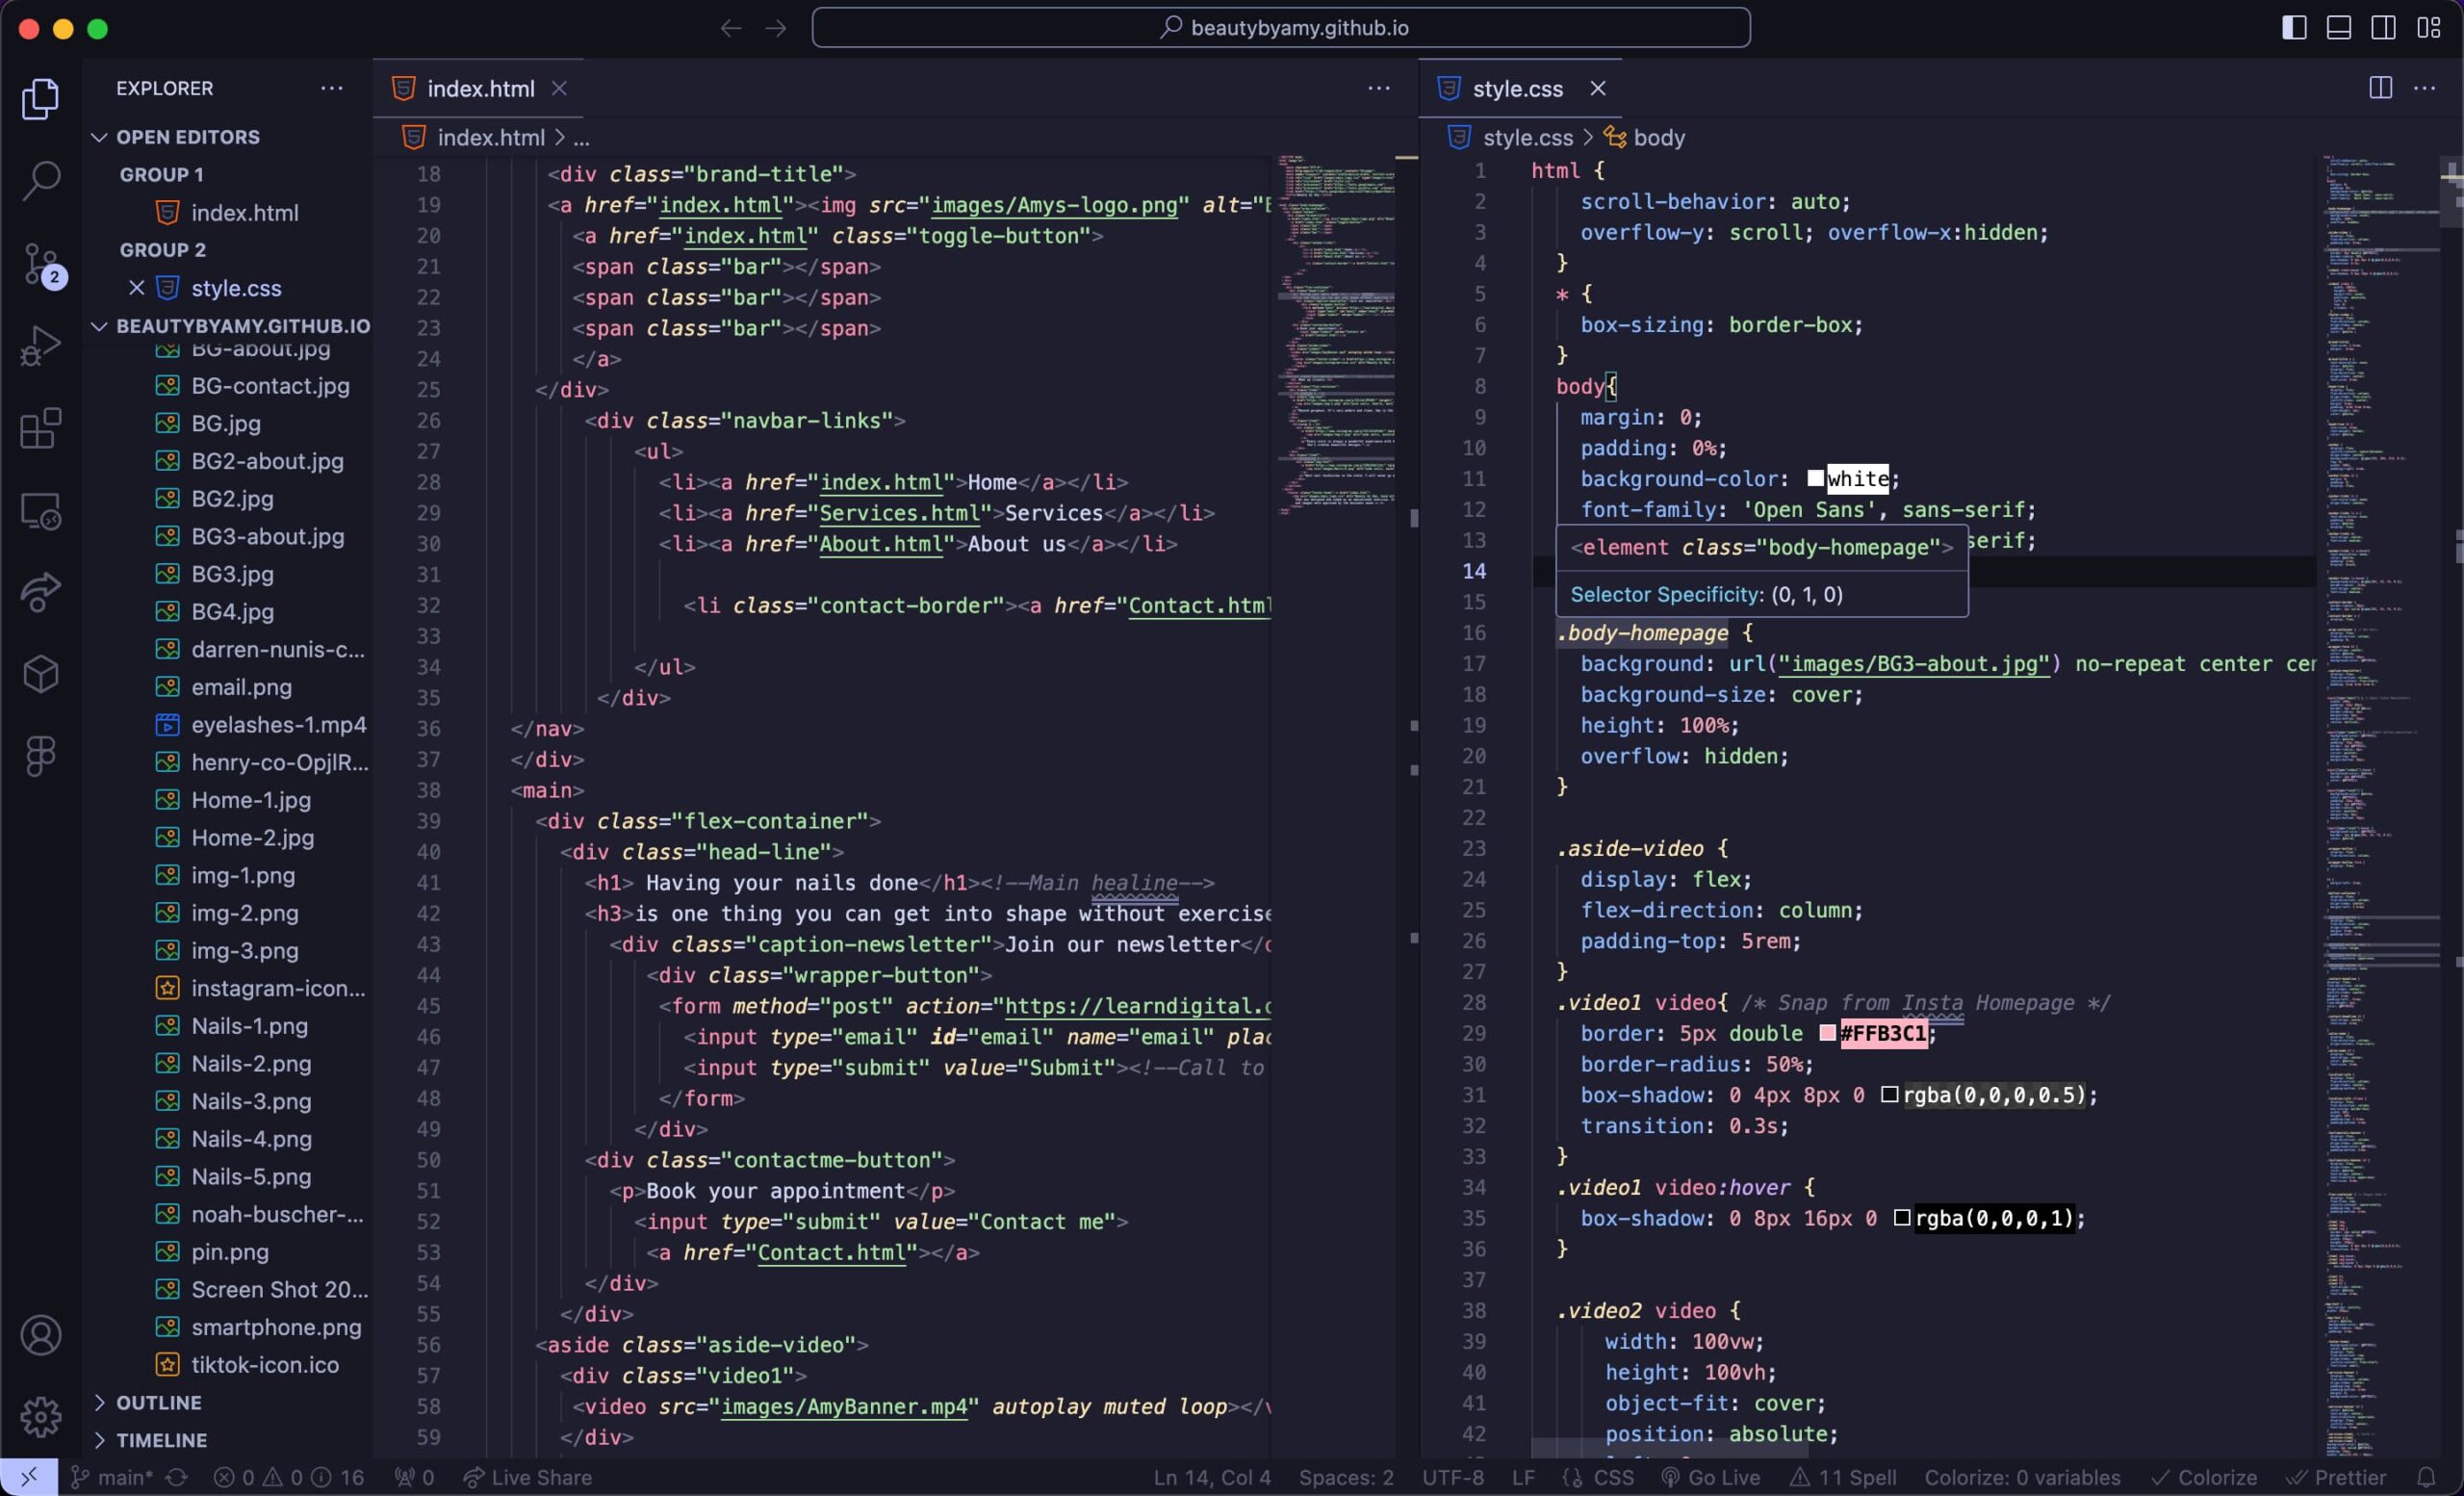Image resolution: width=2464 pixels, height=1496 pixels.
Task: Click the index.html breadcrumb item
Action: 474,137
